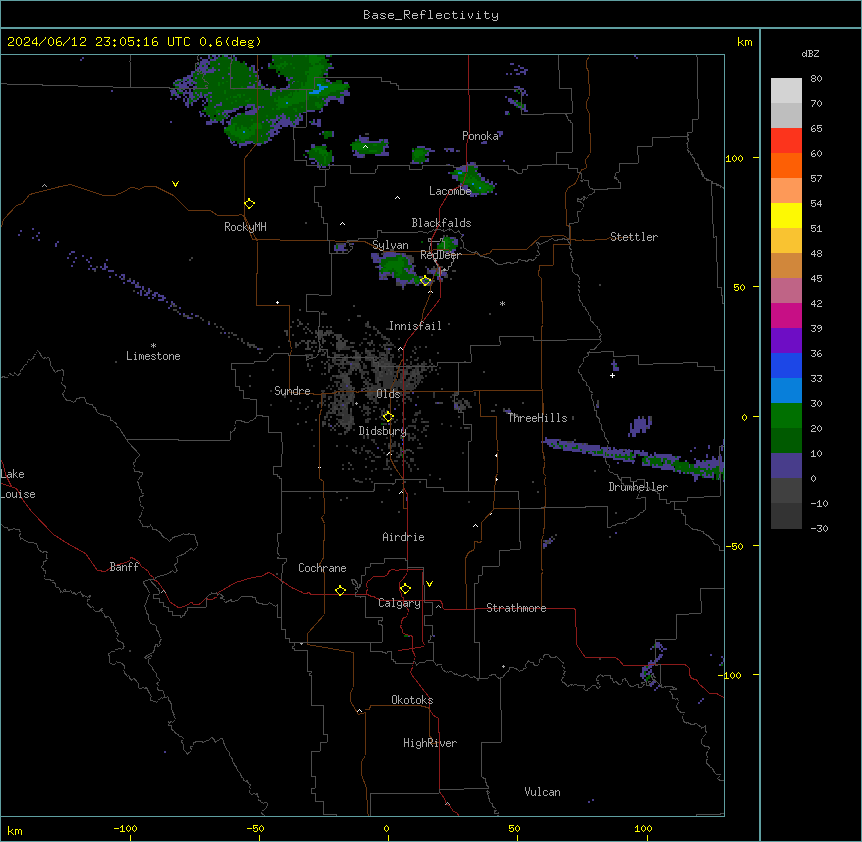Select the white caret marker northwest of Lacombe
This screenshot has width=862, height=842.
pyautogui.click(x=397, y=197)
